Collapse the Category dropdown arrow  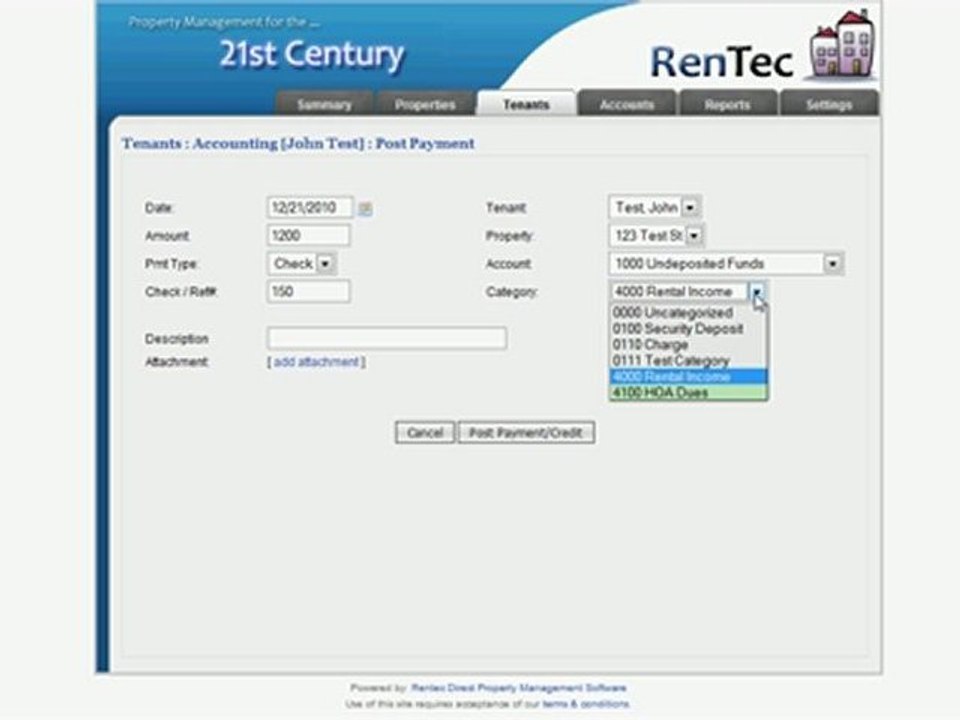[x=757, y=291]
